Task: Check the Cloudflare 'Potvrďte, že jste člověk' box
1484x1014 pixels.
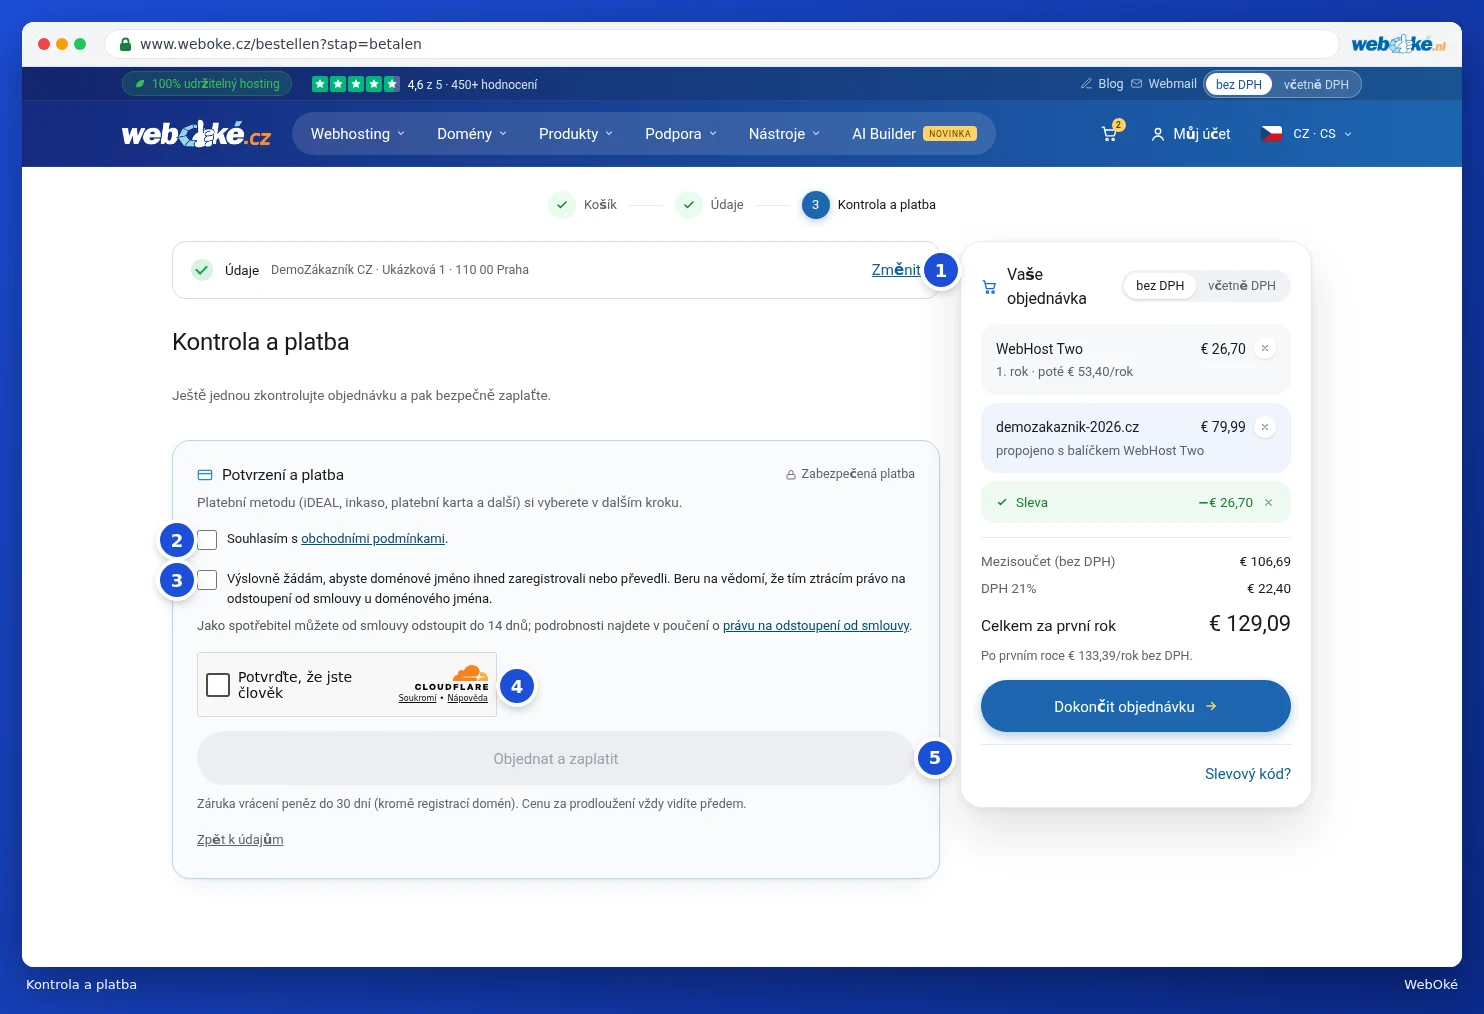Action: click(218, 685)
